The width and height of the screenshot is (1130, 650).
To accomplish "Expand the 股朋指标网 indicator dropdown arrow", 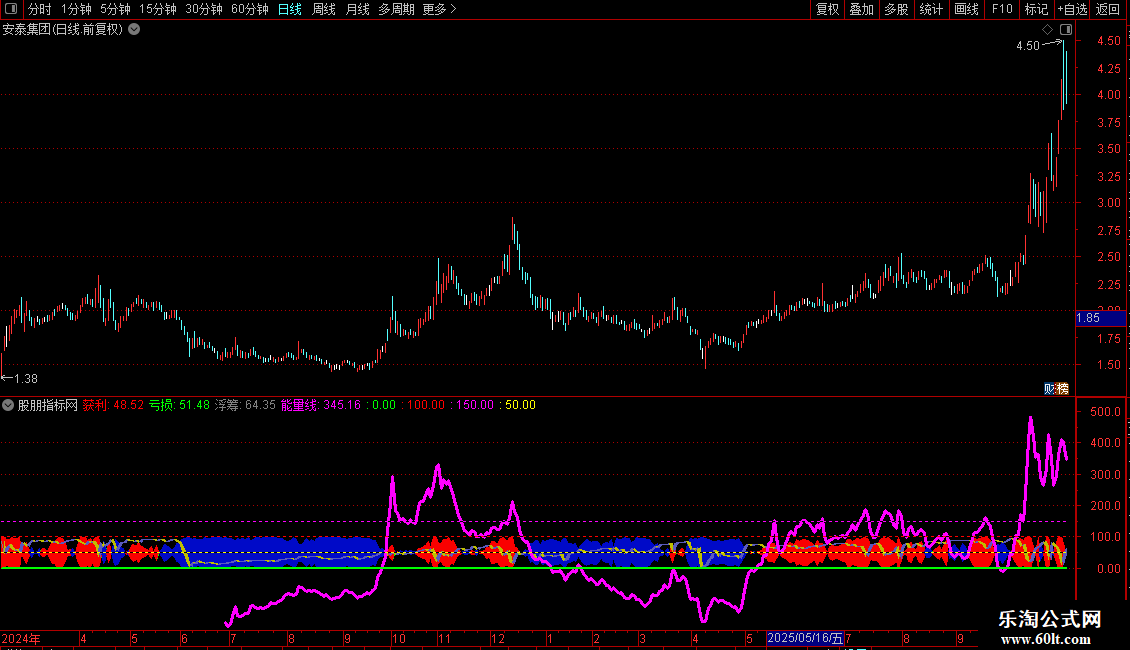I will point(8,405).
